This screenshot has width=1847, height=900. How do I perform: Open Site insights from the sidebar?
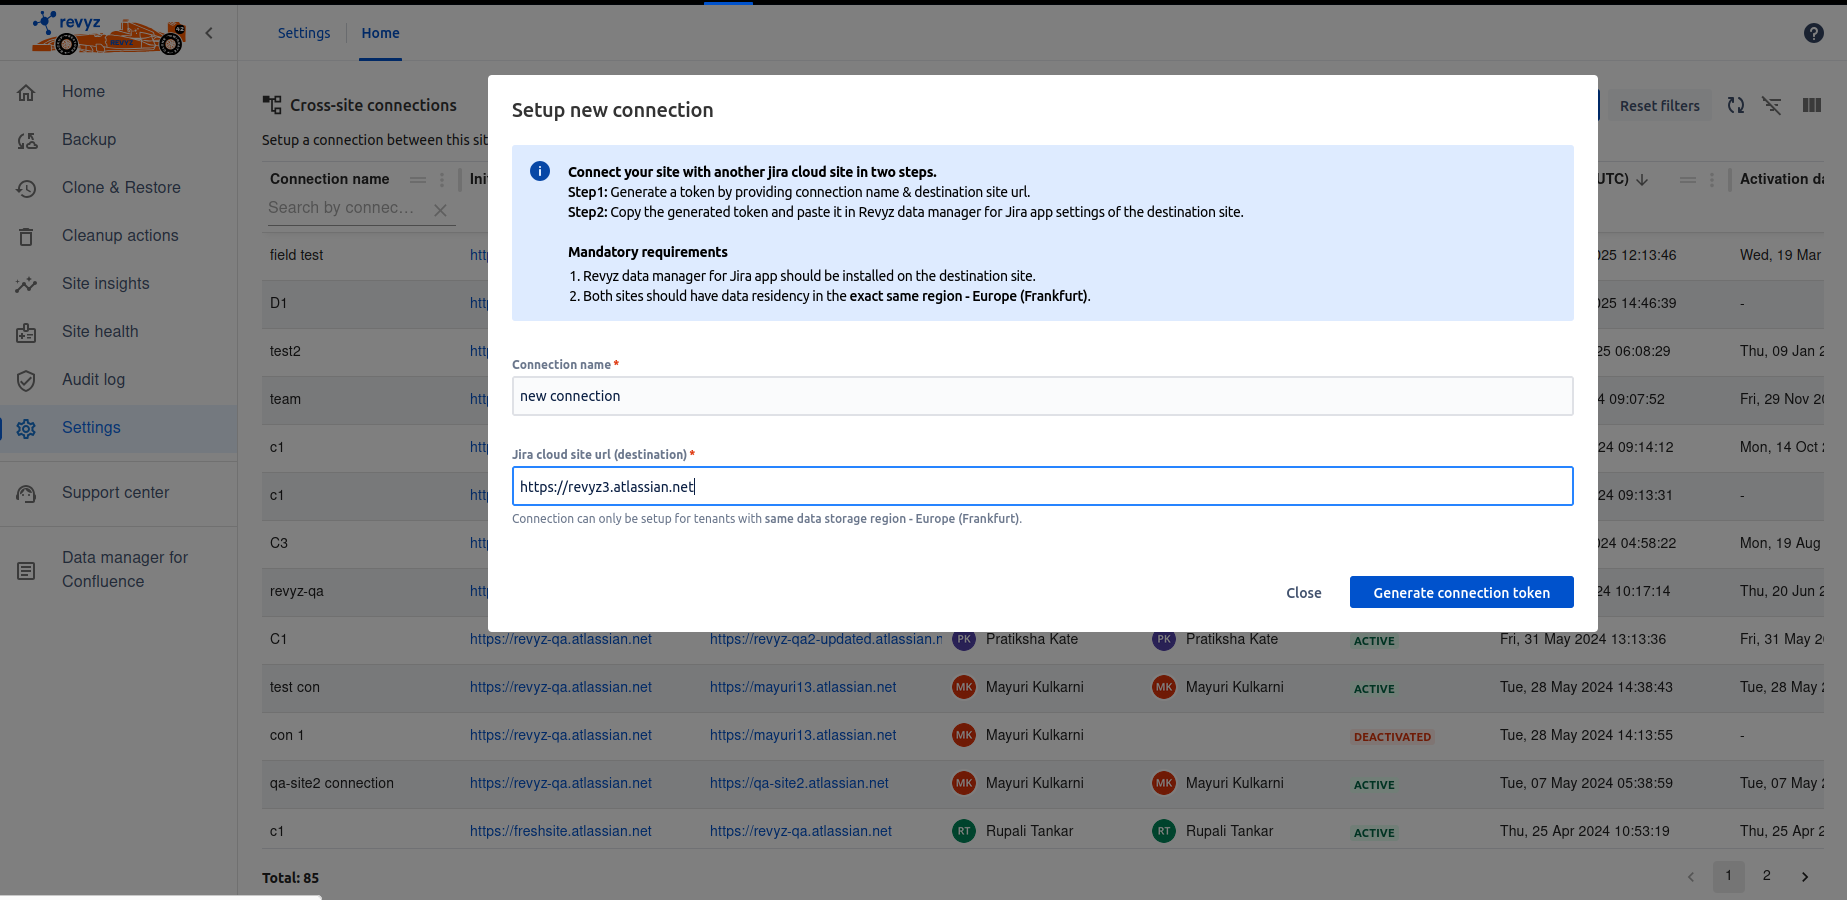coord(27,284)
